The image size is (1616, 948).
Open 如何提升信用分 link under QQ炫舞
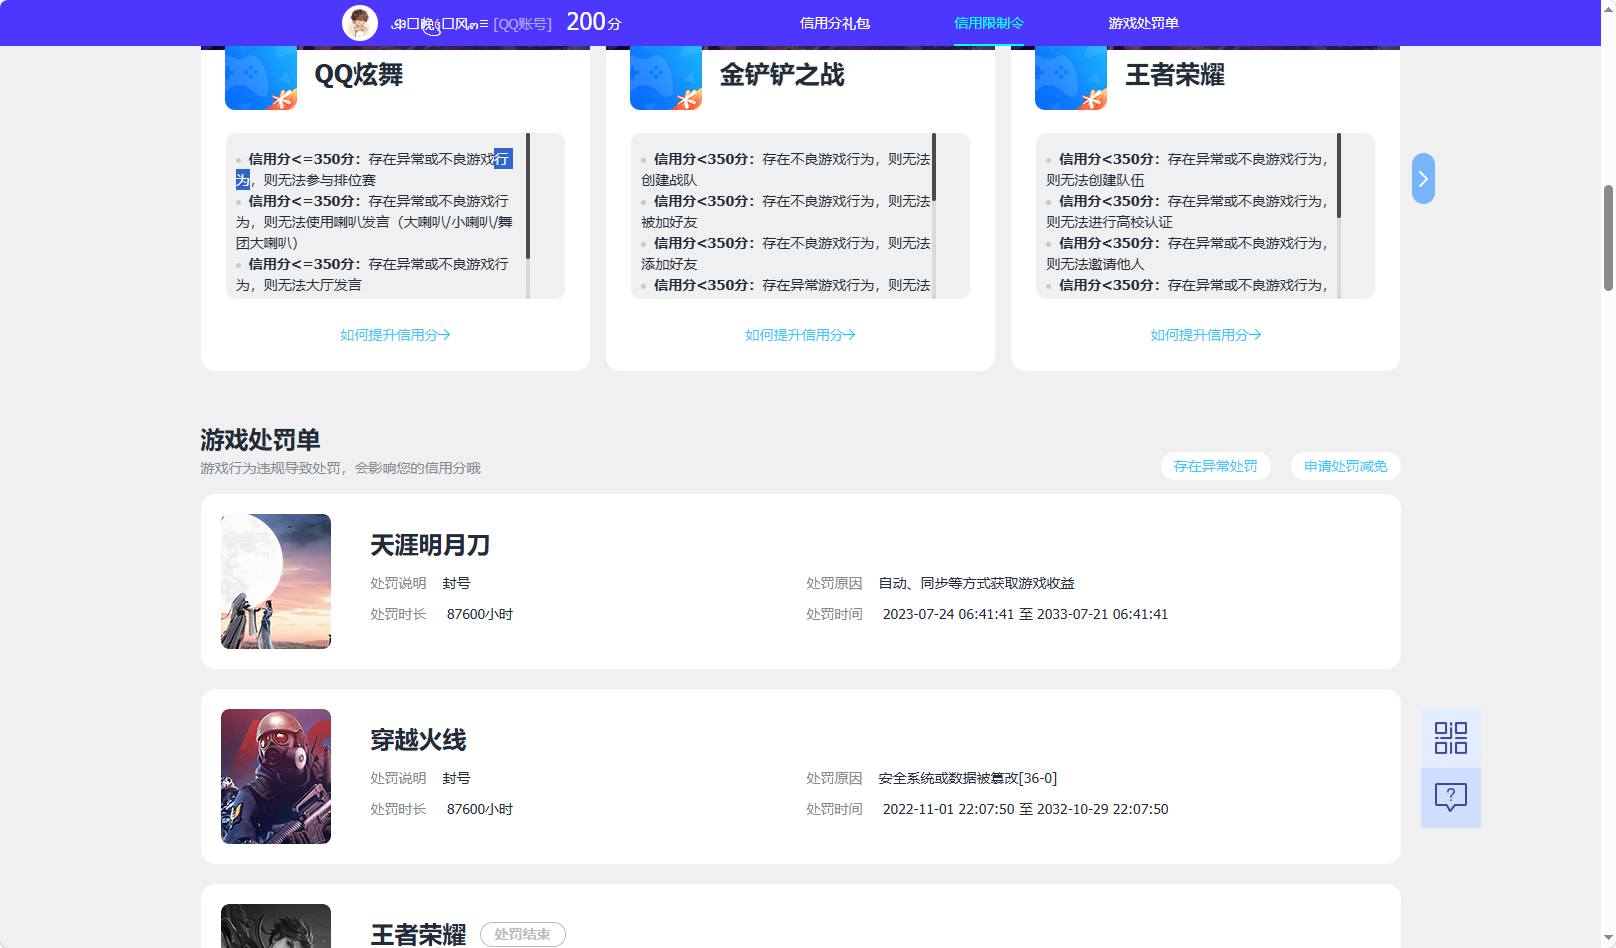point(395,335)
